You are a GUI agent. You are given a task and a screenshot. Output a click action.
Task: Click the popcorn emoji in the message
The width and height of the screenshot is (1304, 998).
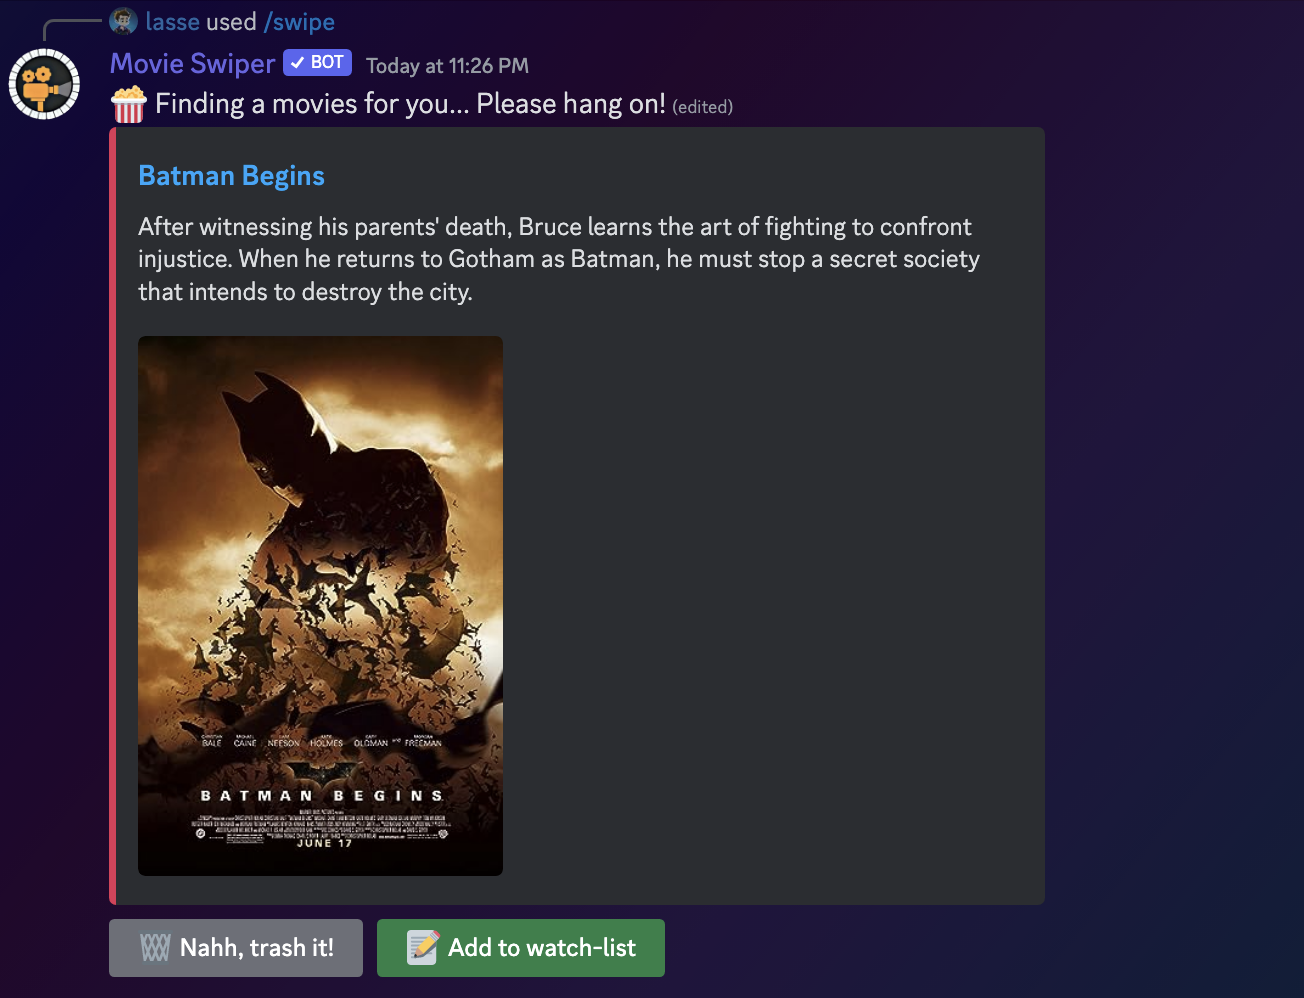click(129, 105)
